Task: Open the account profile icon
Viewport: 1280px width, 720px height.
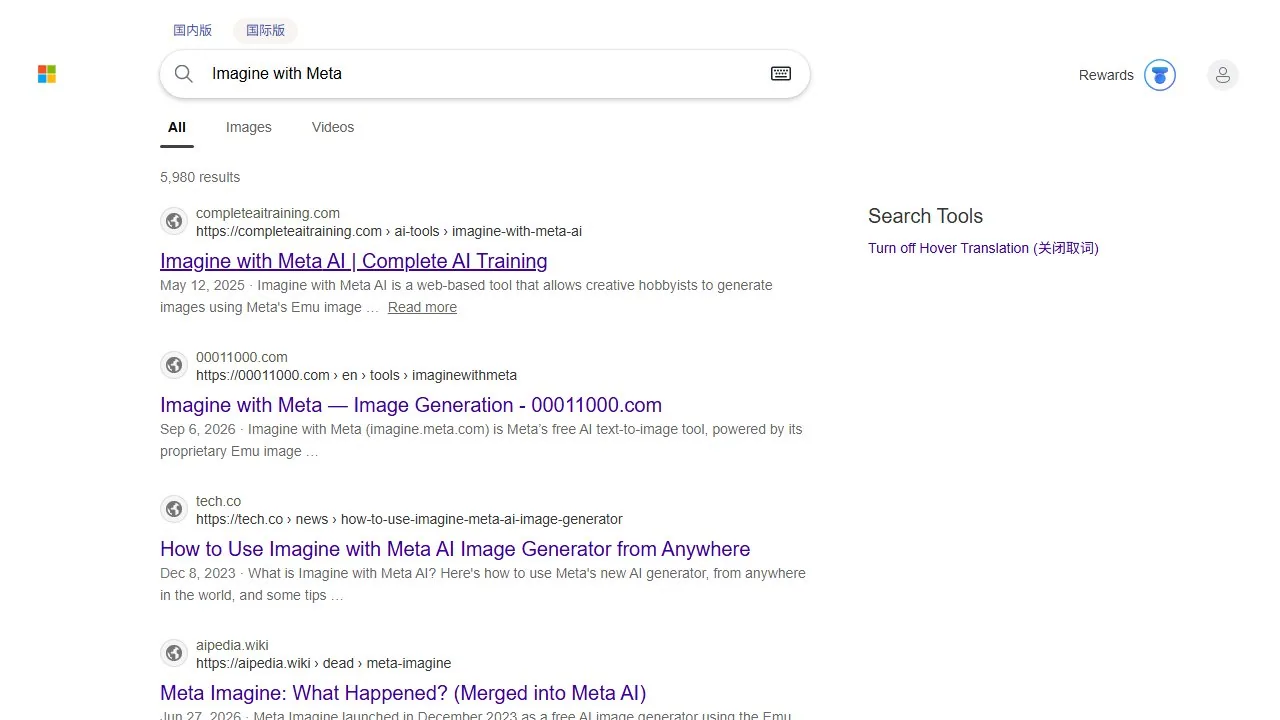Action: (x=1223, y=75)
